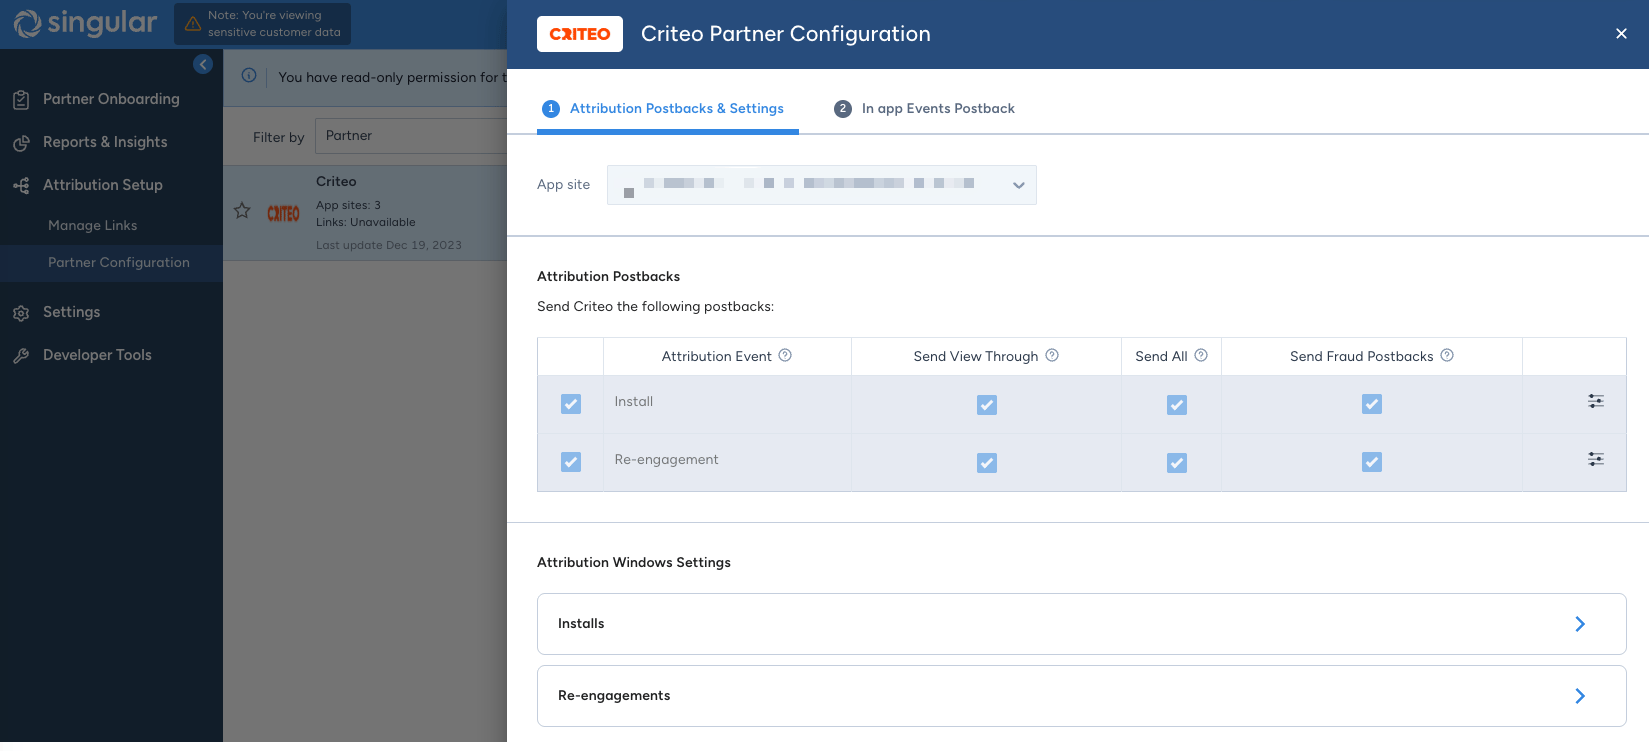Click the Send All help icon
1649x751 pixels.
click(x=1201, y=355)
